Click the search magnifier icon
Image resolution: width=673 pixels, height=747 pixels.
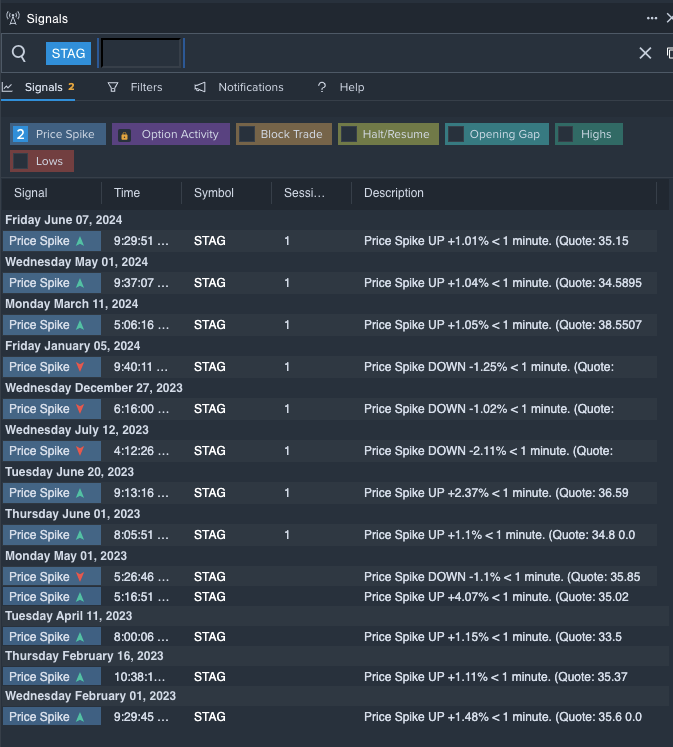click(19, 53)
